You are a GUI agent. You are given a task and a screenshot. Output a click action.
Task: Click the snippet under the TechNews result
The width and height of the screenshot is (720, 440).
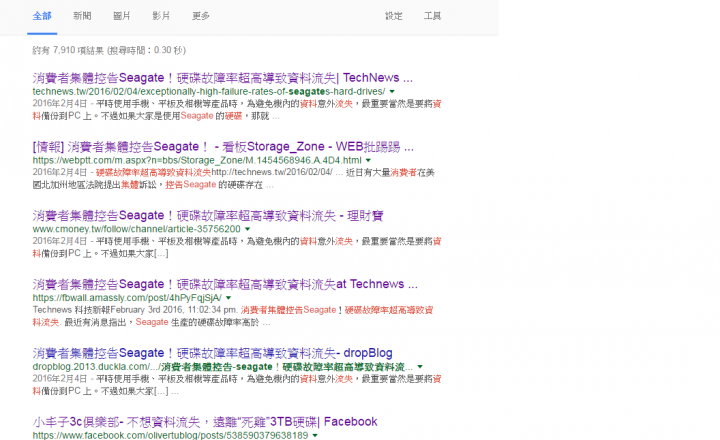pyautogui.click(x=237, y=110)
